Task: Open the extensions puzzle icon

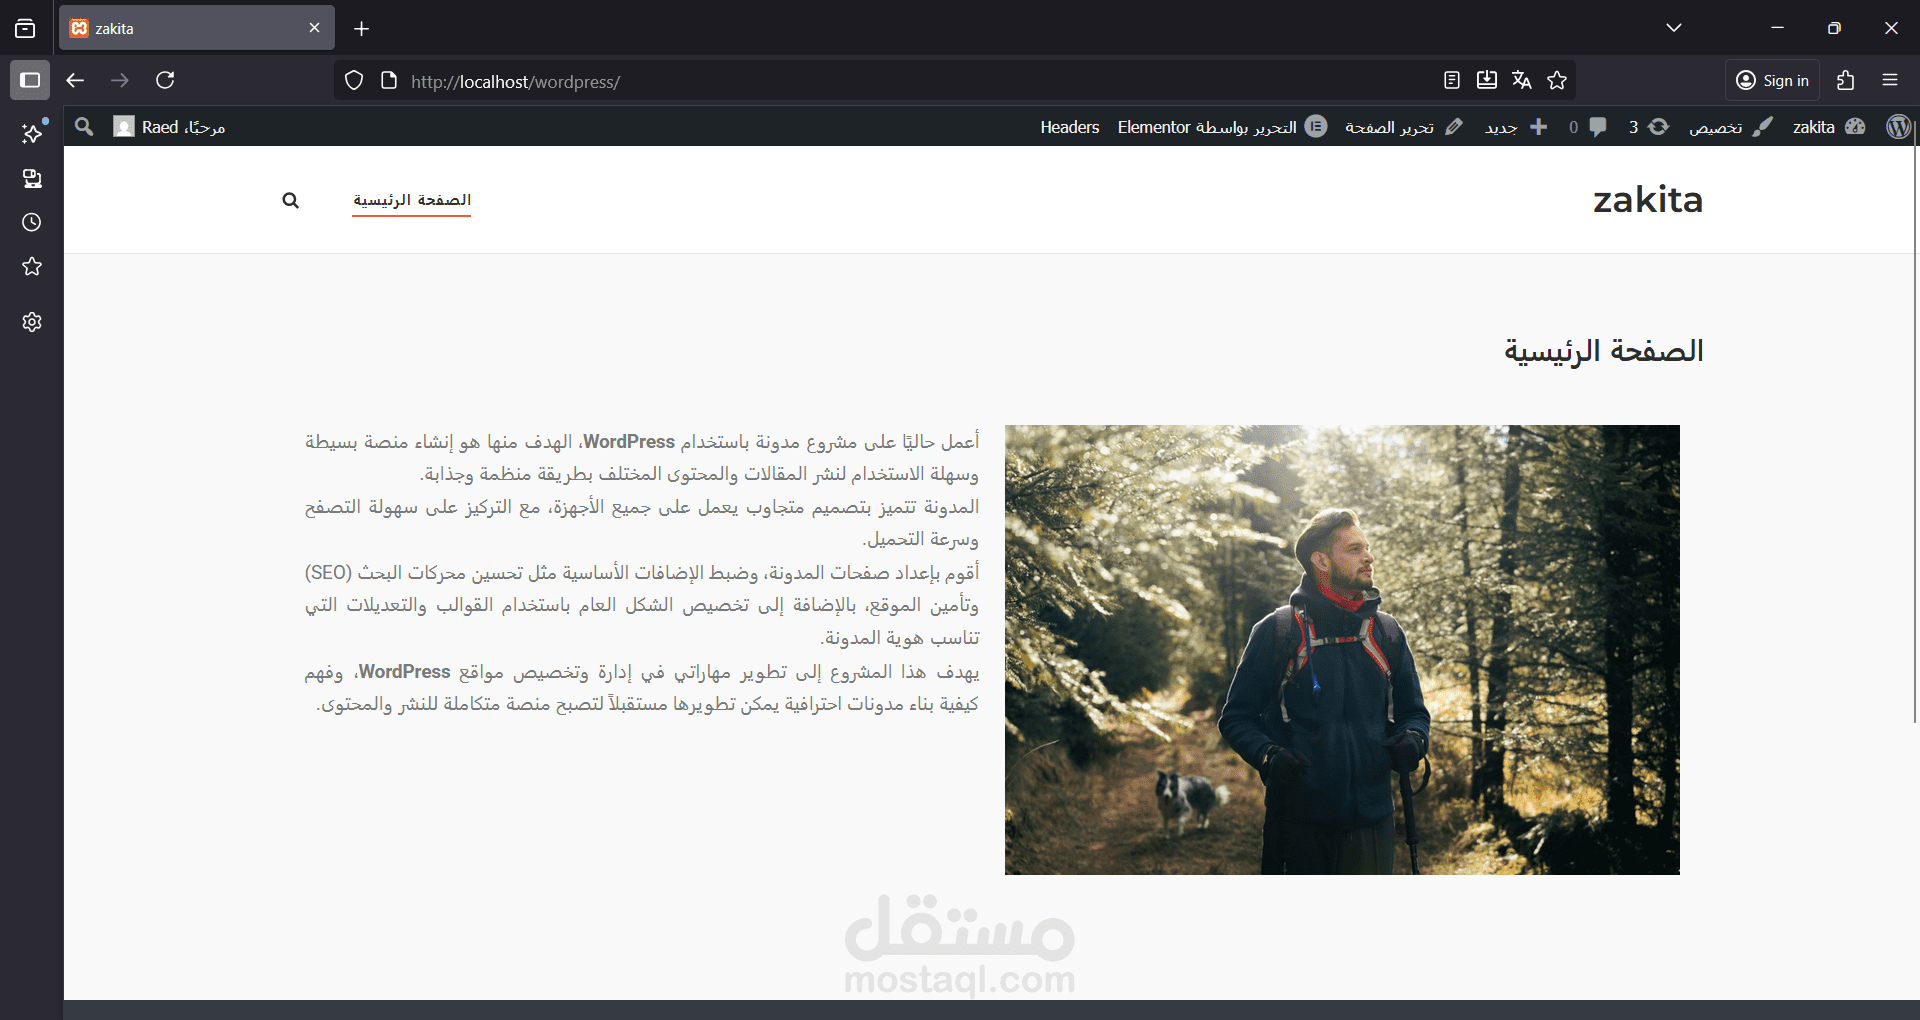Action: (x=1846, y=80)
